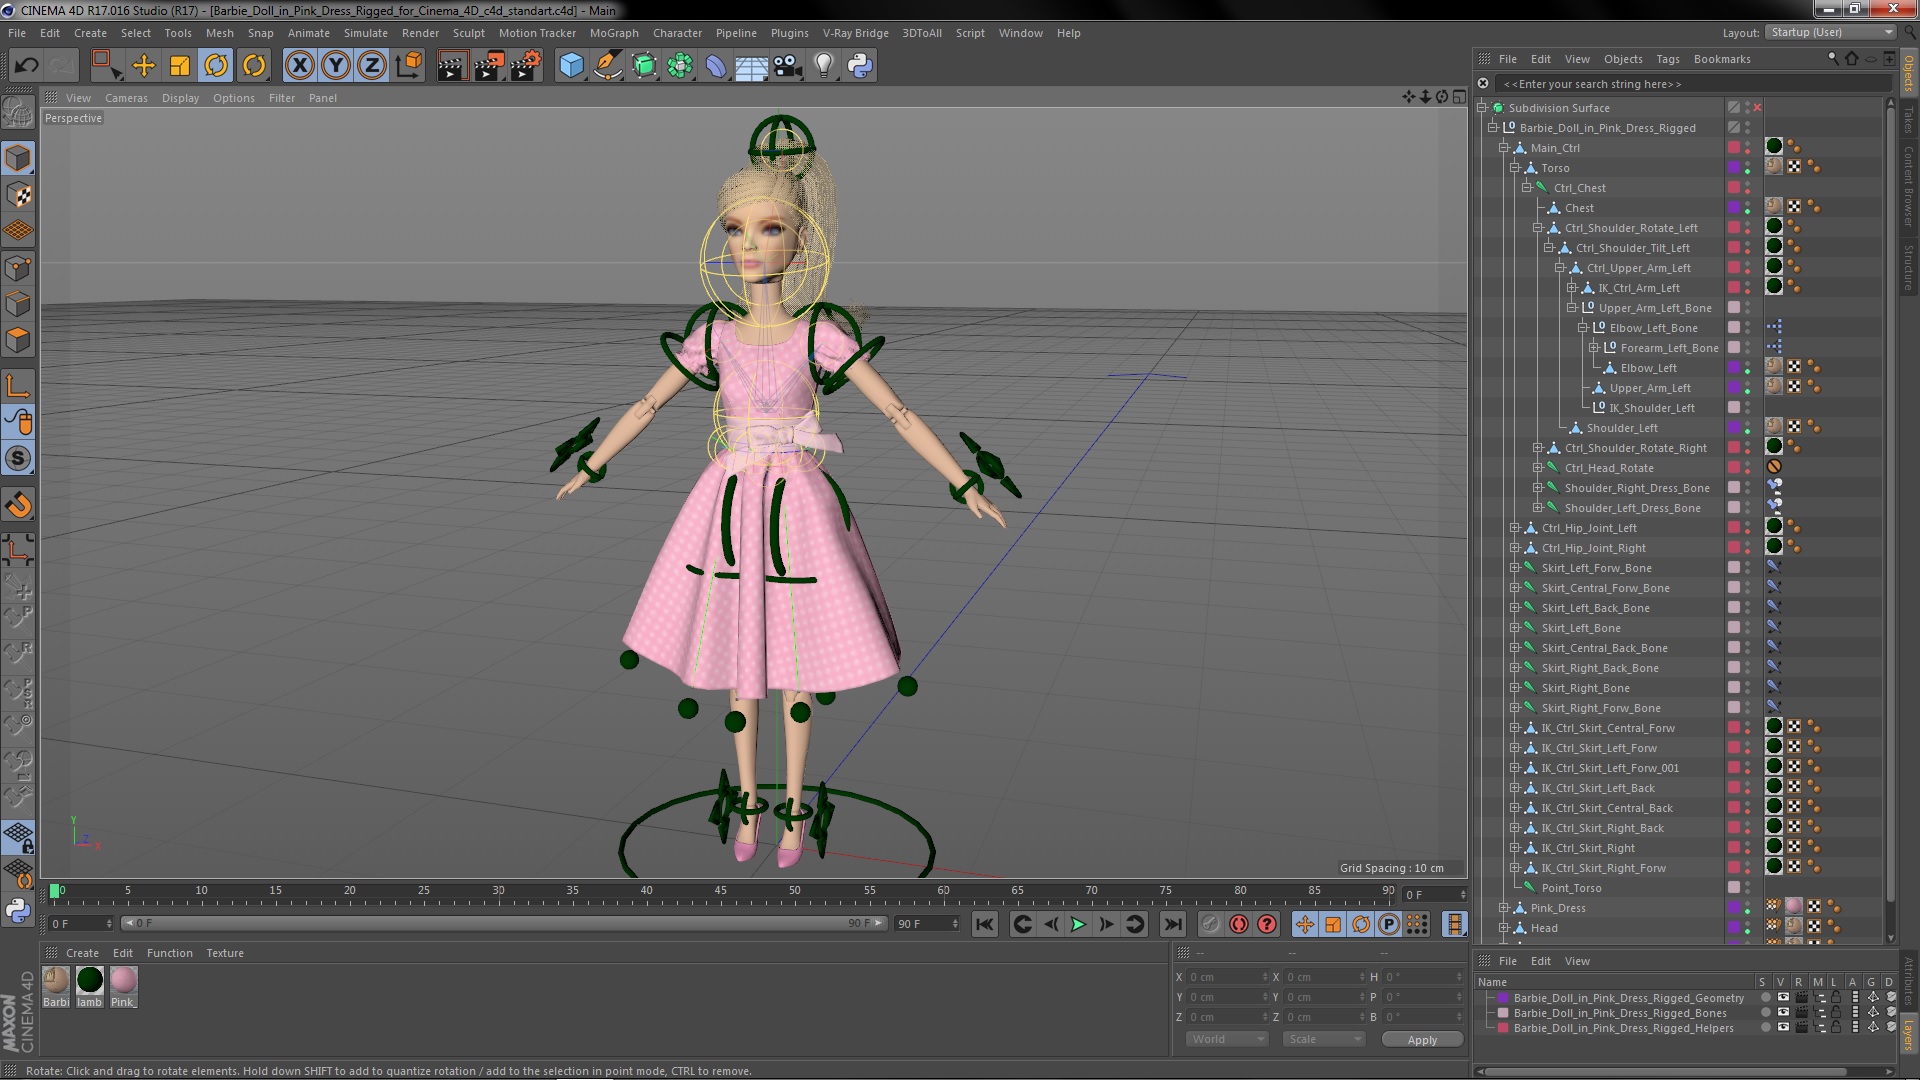Switch to Points mode

(x=18, y=268)
